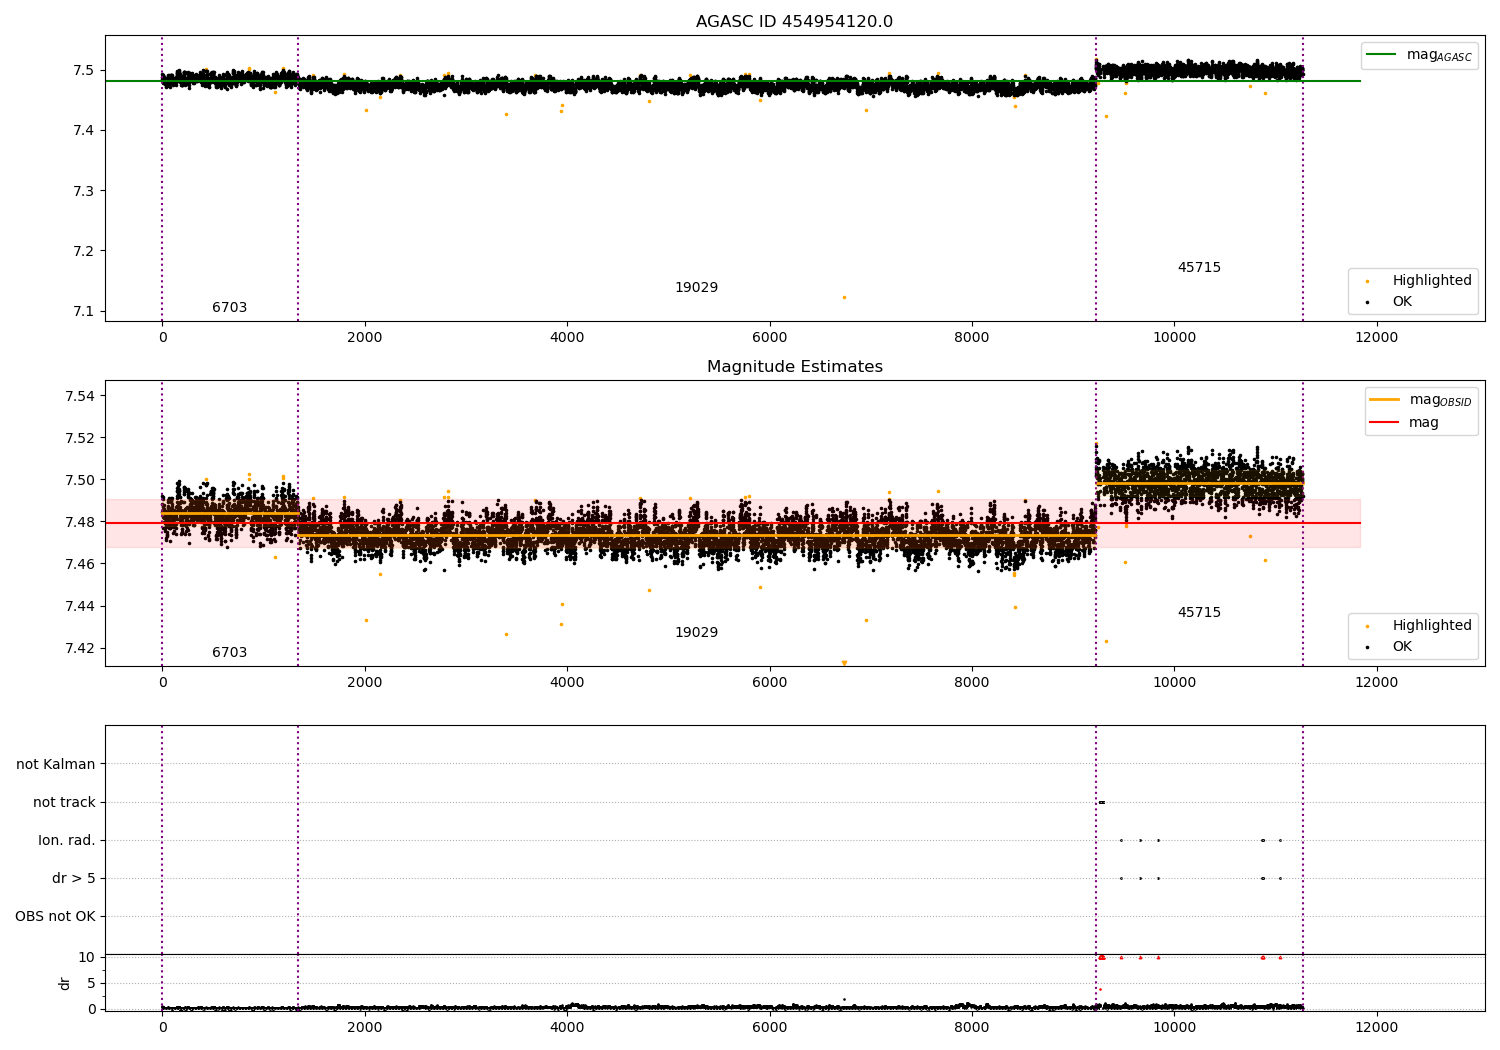Click the 19029 label in the middle plot
This screenshot has height=1050, width=1500.
click(x=696, y=633)
